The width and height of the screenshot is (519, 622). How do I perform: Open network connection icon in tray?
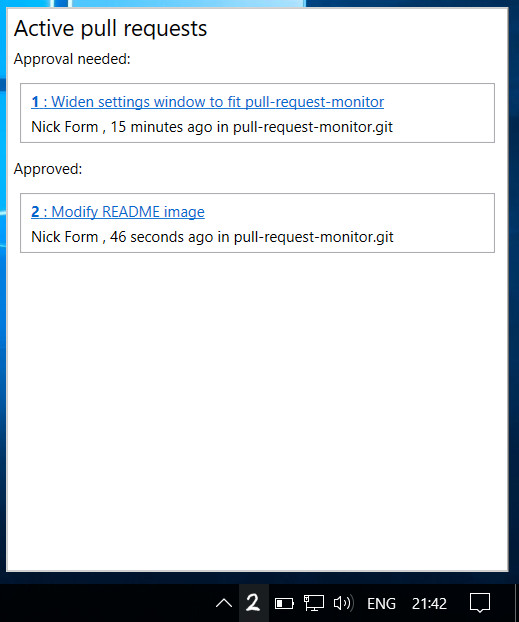pyautogui.click(x=313, y=603)
